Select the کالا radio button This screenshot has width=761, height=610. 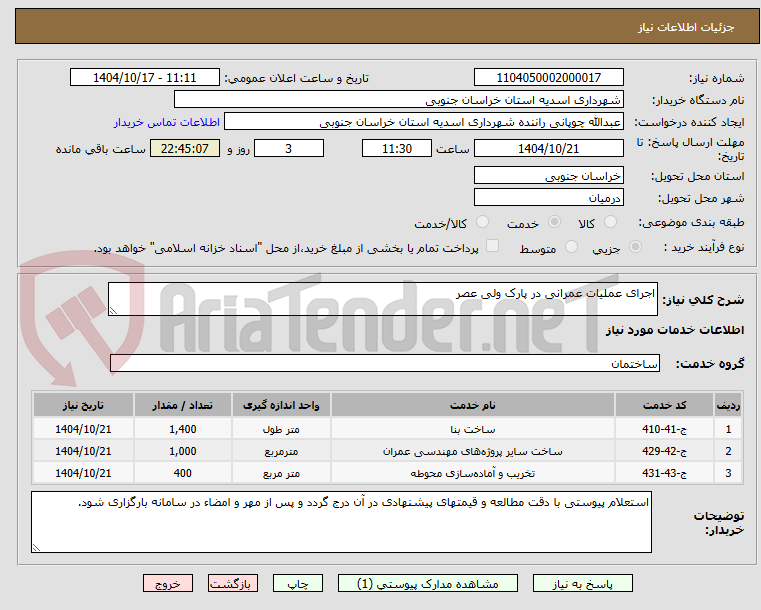coord(610,222)
